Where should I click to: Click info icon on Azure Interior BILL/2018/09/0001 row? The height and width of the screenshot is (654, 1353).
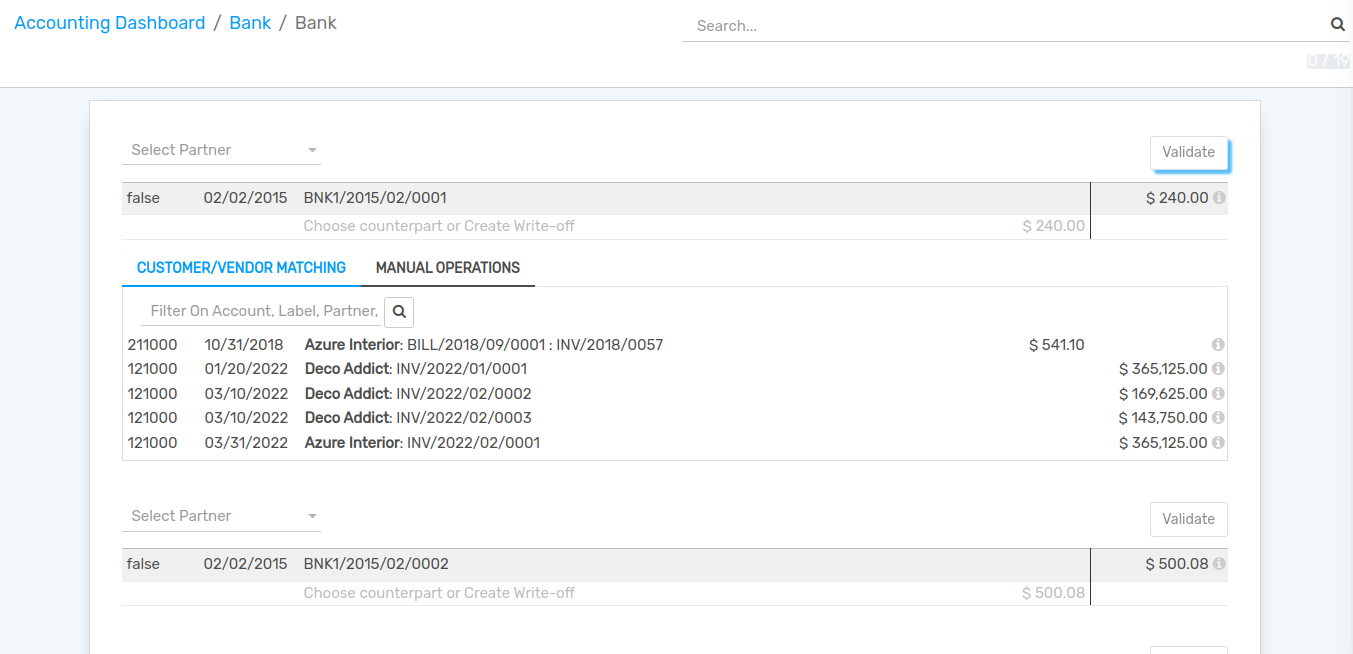[x=1218, y=345]
